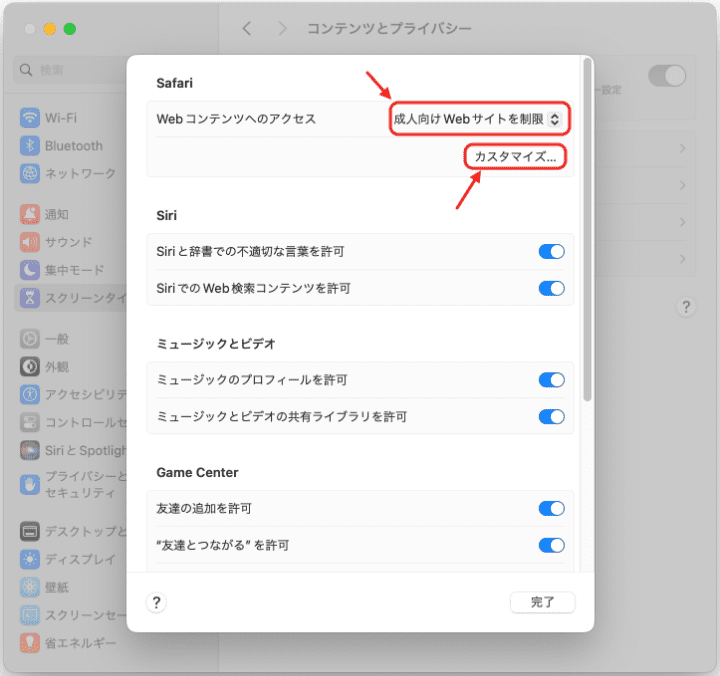Go back with the left chevron

coord(247,28)
